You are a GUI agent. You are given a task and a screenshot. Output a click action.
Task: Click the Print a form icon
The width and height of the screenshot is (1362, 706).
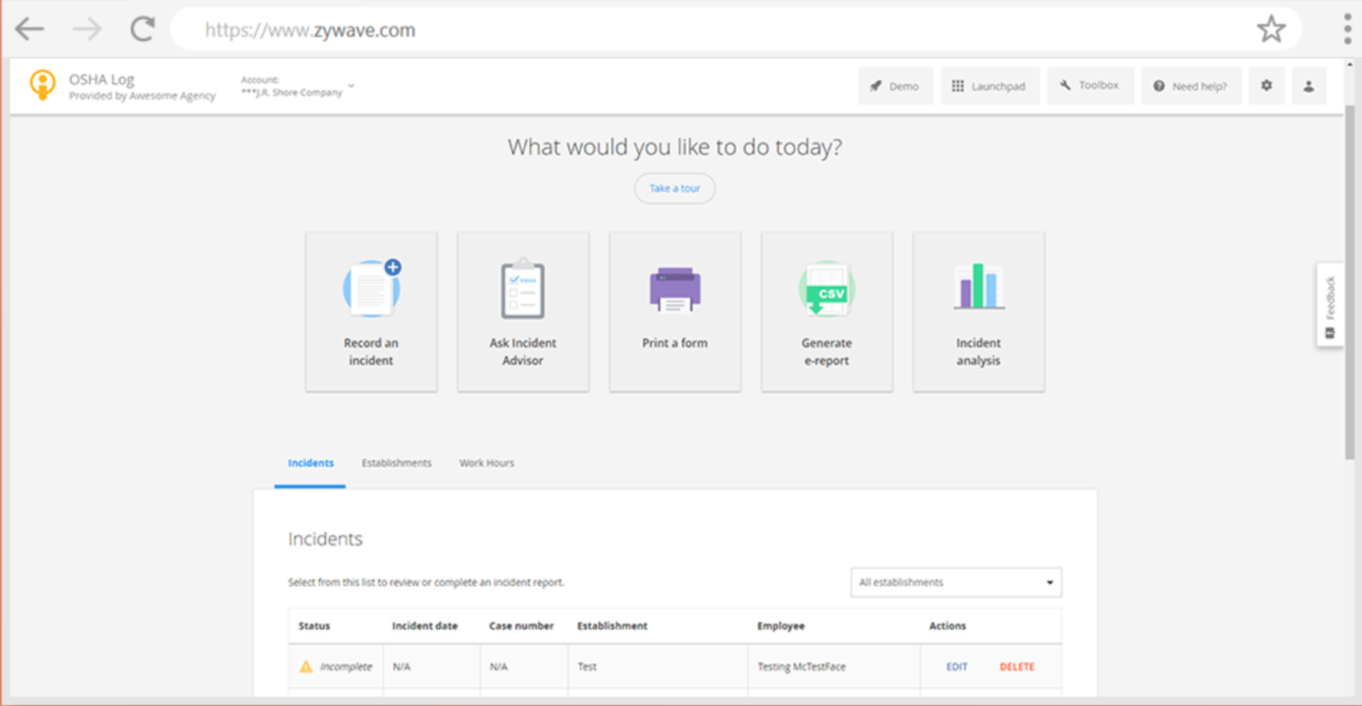point(675,287)
